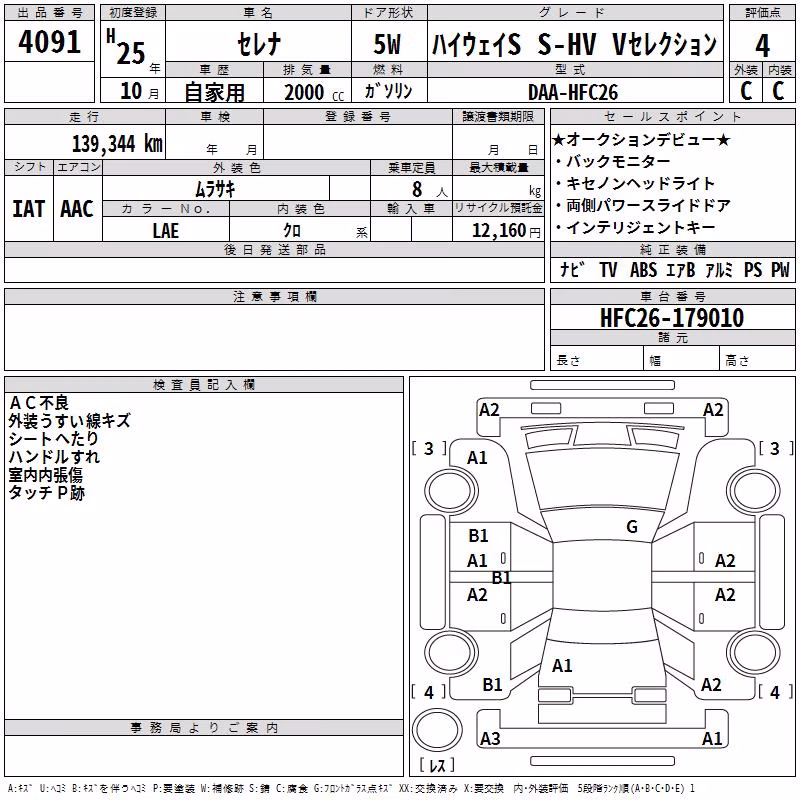This screenshot has width=800, height=800.
Task: Click the バックモニター sales point
Action: coord(612,161)
